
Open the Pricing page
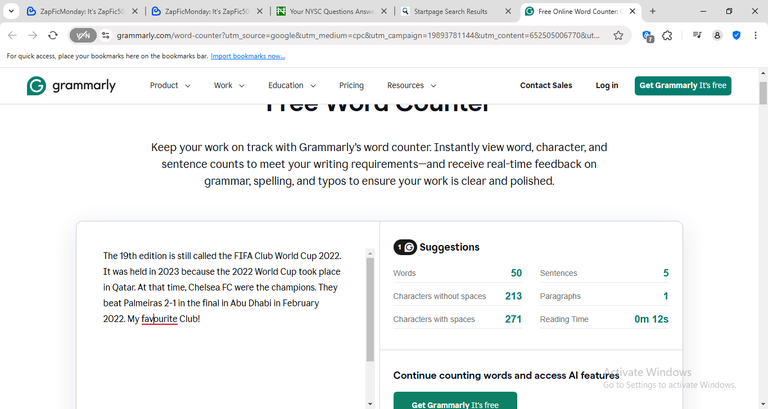(x=351, y=85)
